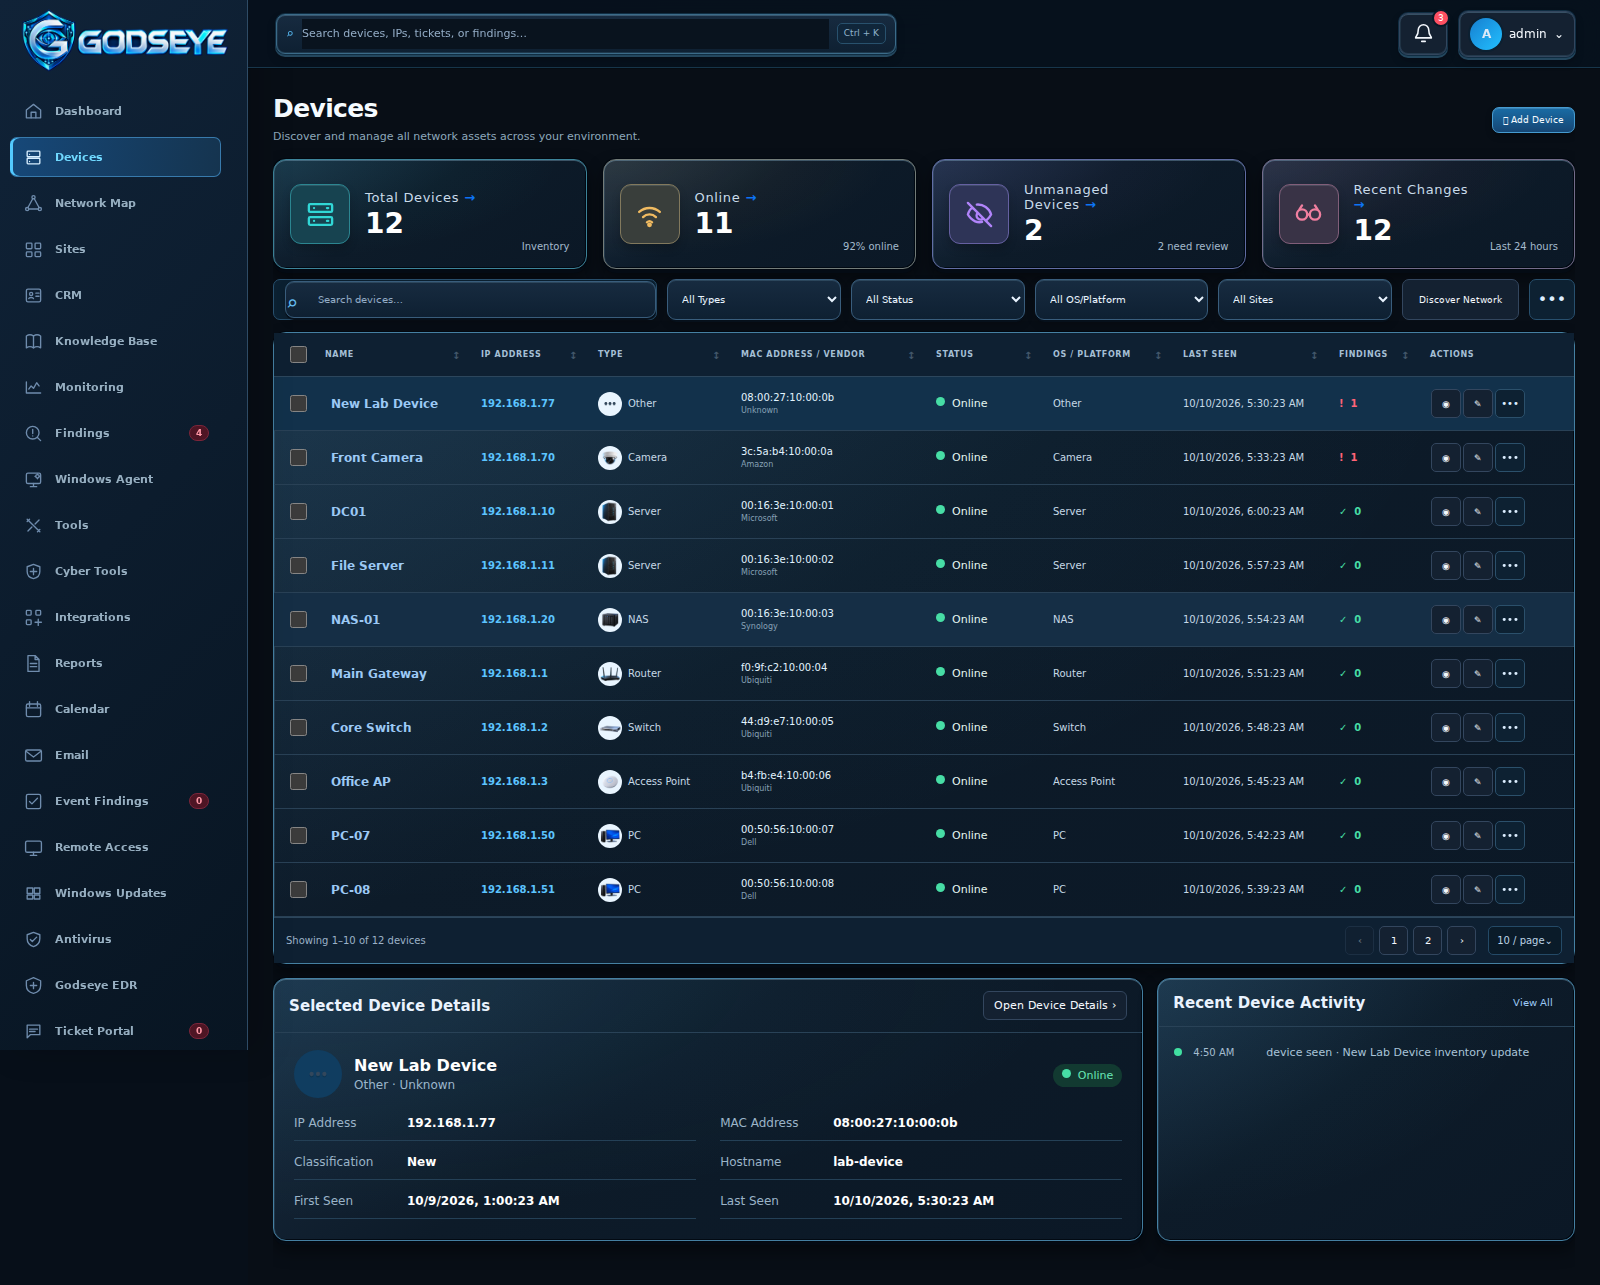Open the toolbar's three-dot more options button
The width and height of the screenshot is (1600, 1285).
pyautogui.click(x=1552, y=300)
